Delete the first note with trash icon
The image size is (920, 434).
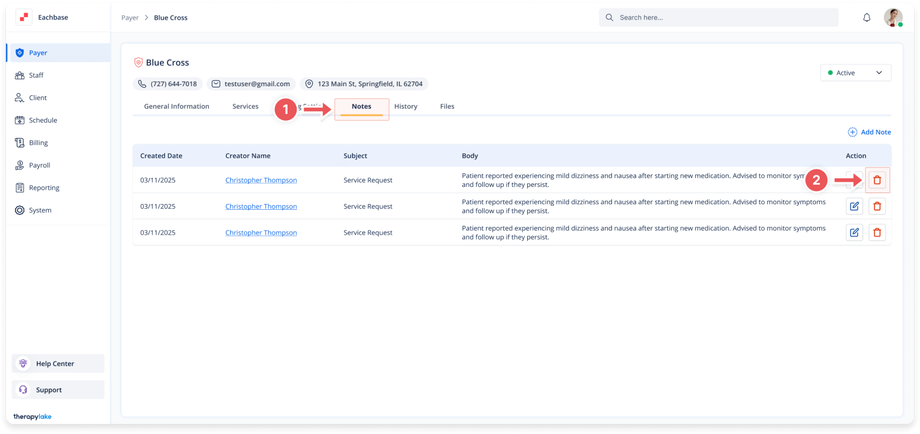(x=877, y=180)
